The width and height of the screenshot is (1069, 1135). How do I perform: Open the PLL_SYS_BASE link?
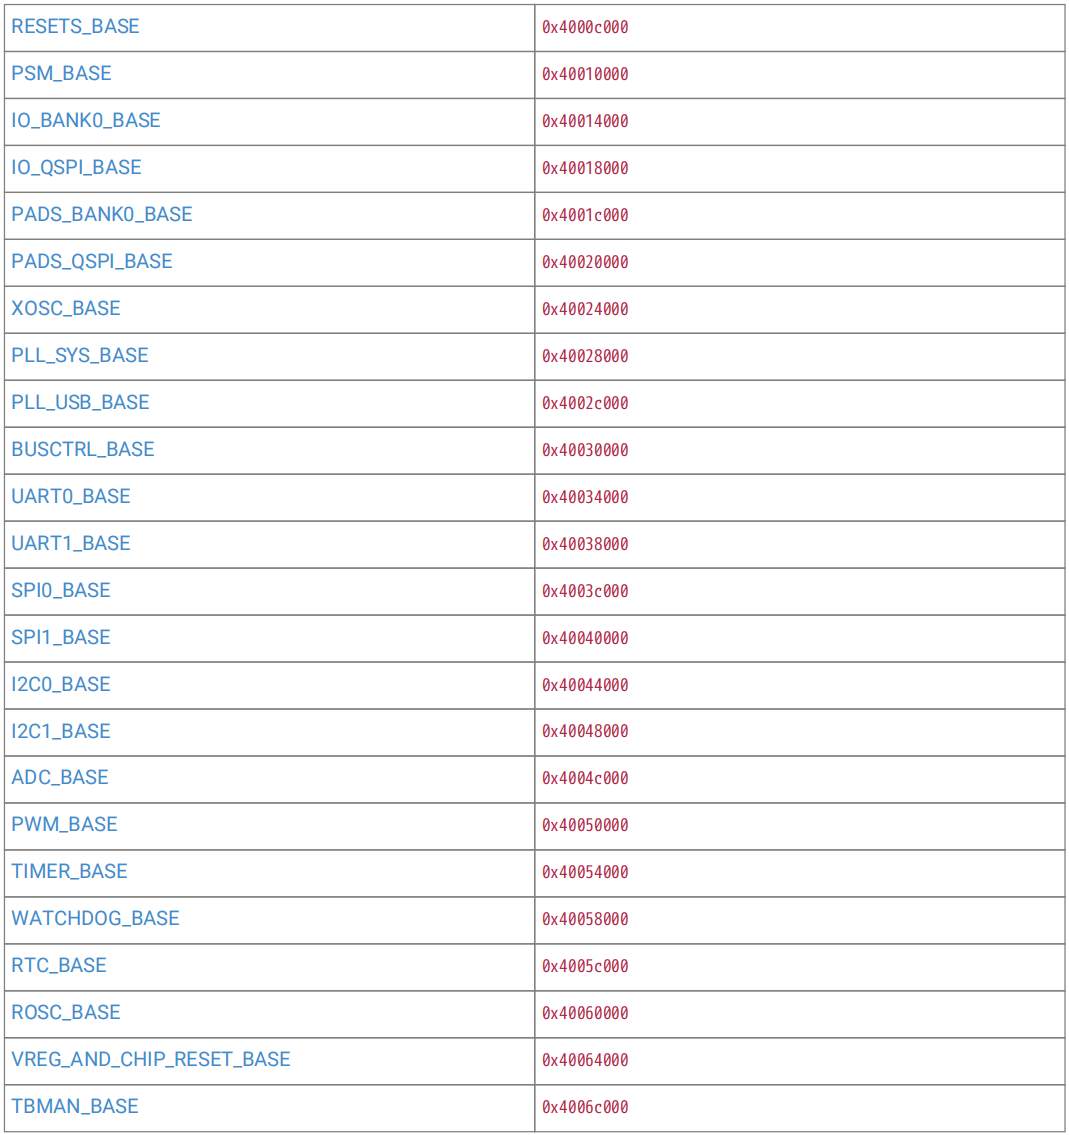[x=80, y=355]
